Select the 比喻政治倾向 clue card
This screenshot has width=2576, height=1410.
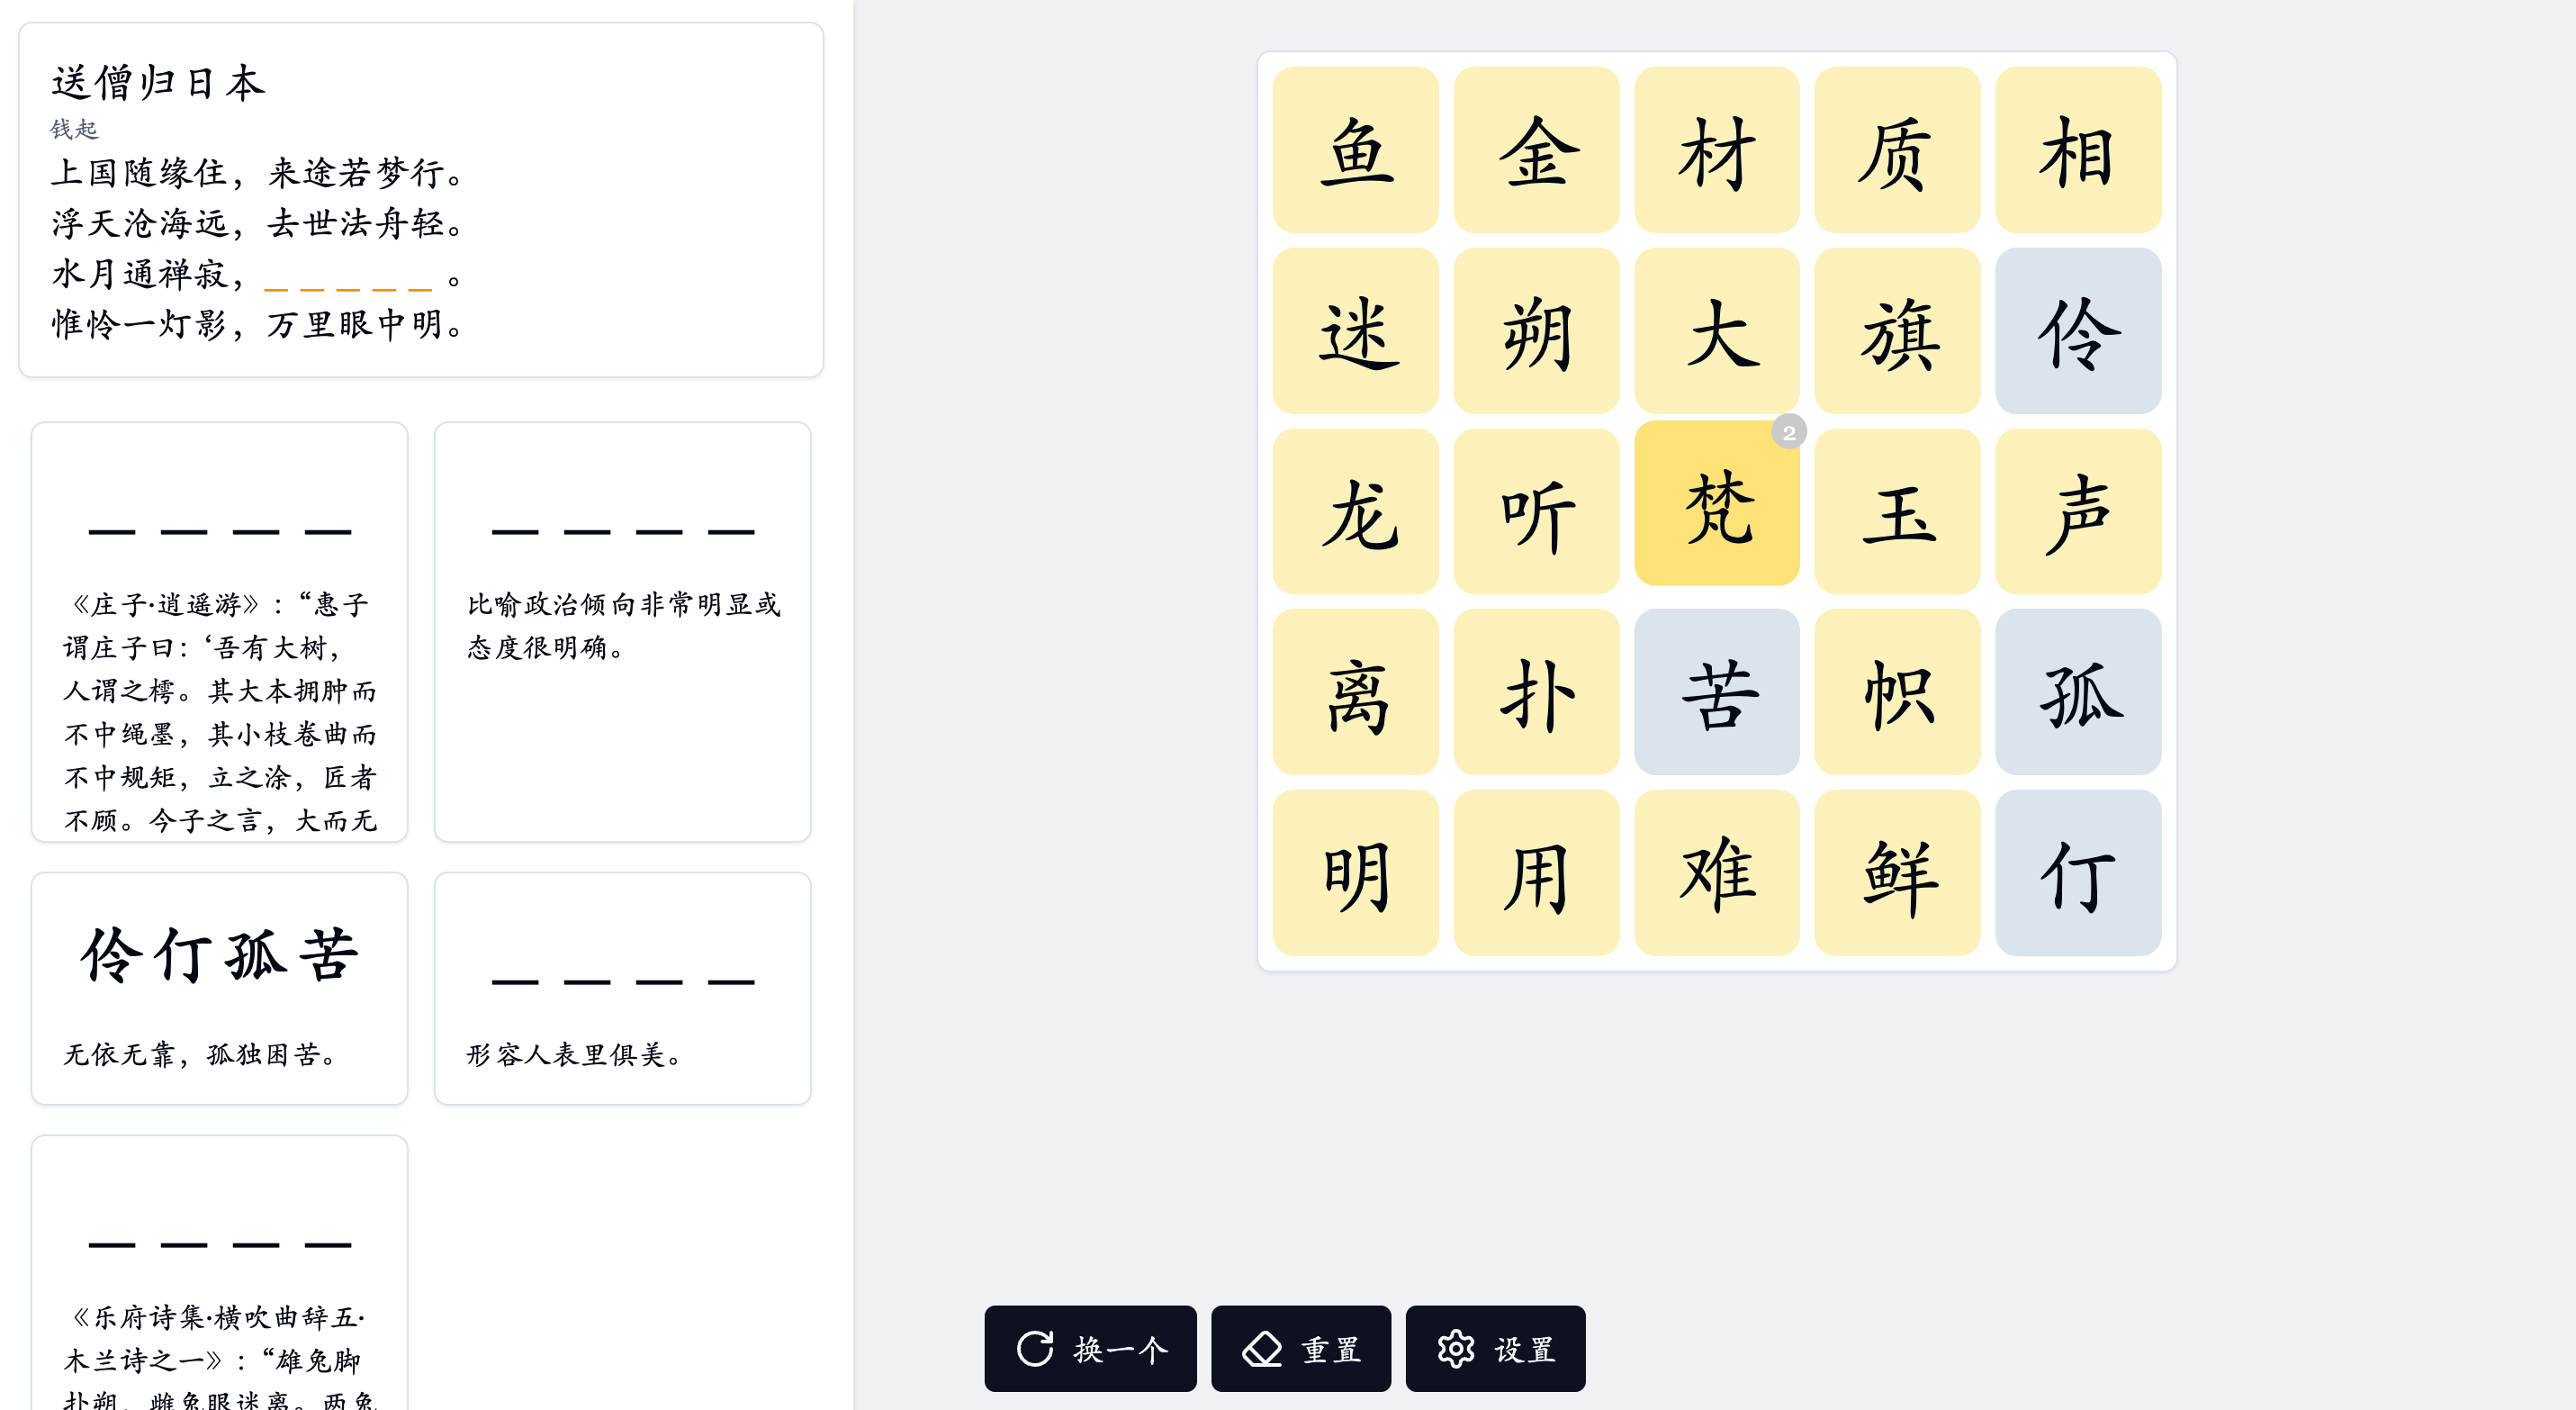pos(622,630)
